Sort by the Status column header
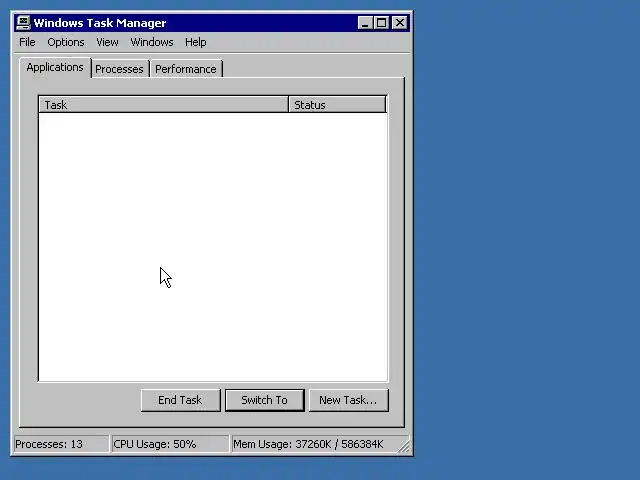The height and width of the screenshot is (480, 640). coord(337,105)
